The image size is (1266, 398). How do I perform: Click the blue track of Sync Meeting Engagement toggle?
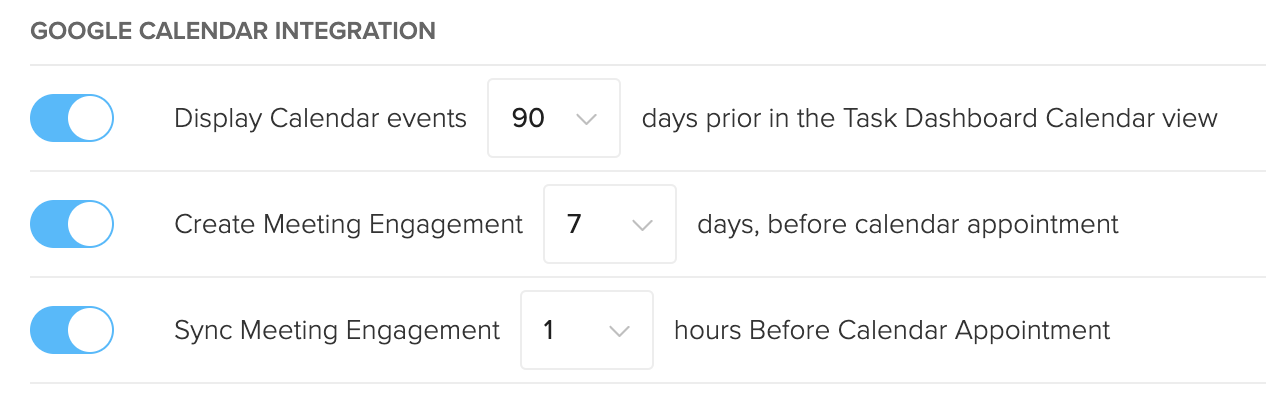point(49,330)
